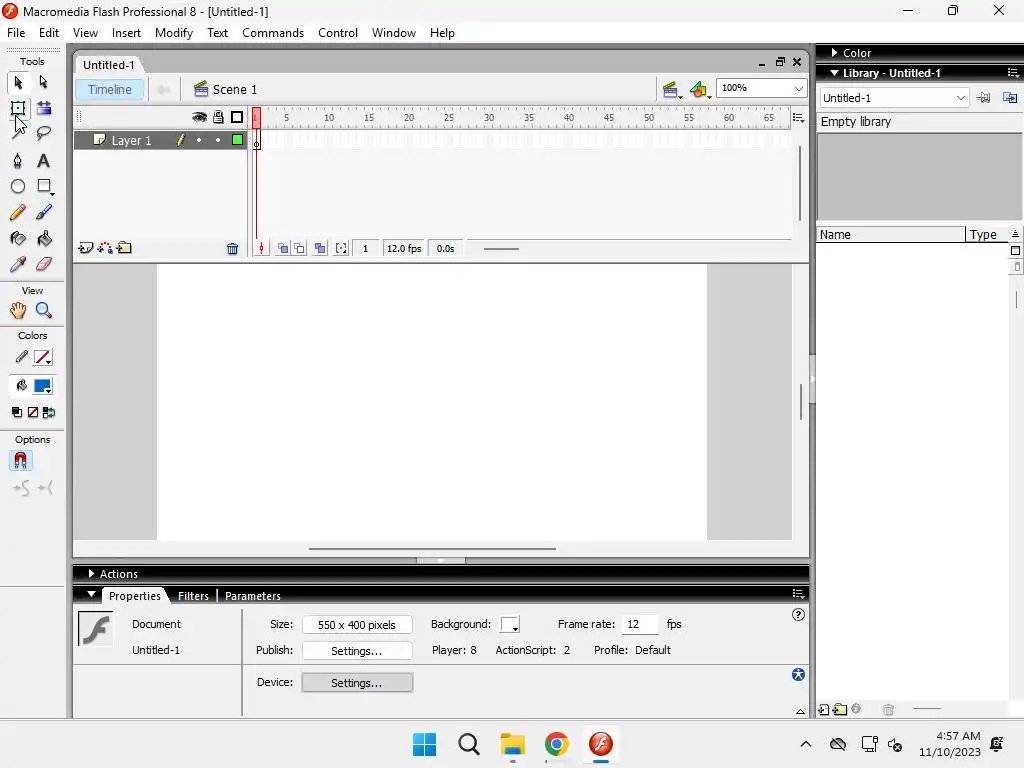The height and width of the screenshot is (768, 1024).
Task: Toggle show all layers as outlines
Action: click(237, 117)
